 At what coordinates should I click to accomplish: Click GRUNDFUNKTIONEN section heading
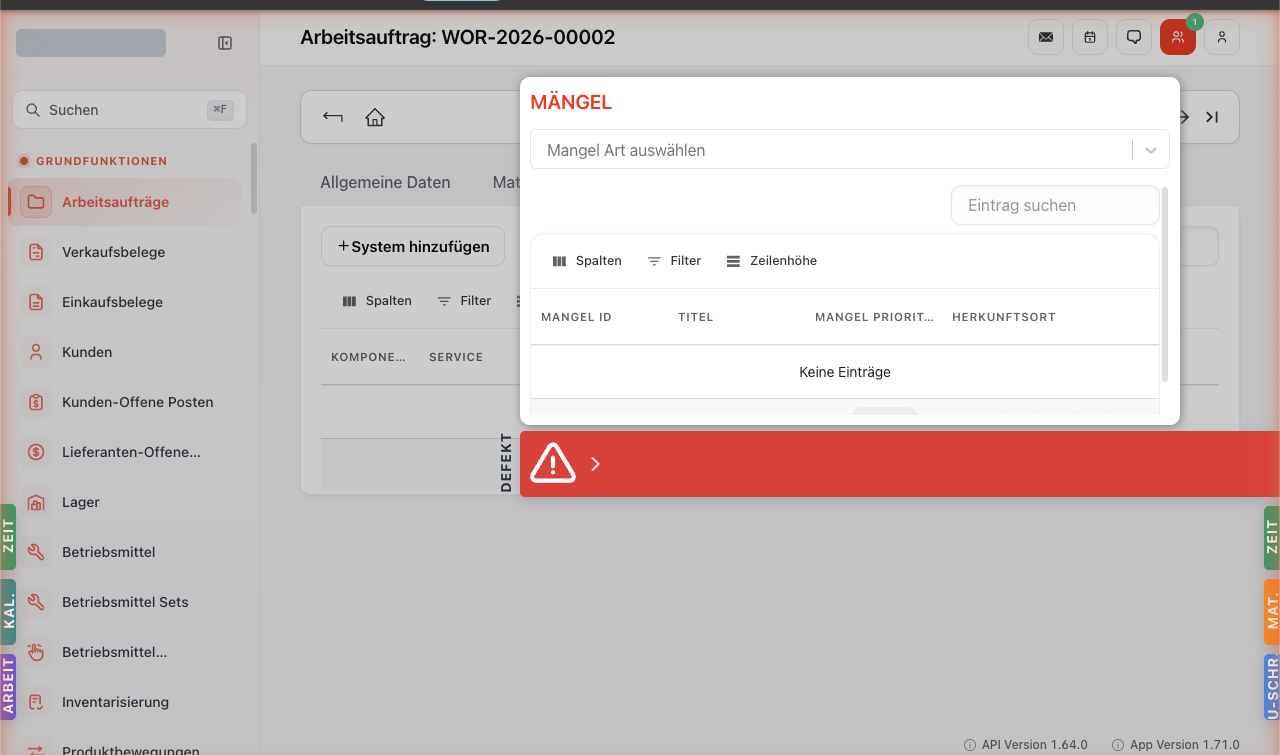[101, 161]
